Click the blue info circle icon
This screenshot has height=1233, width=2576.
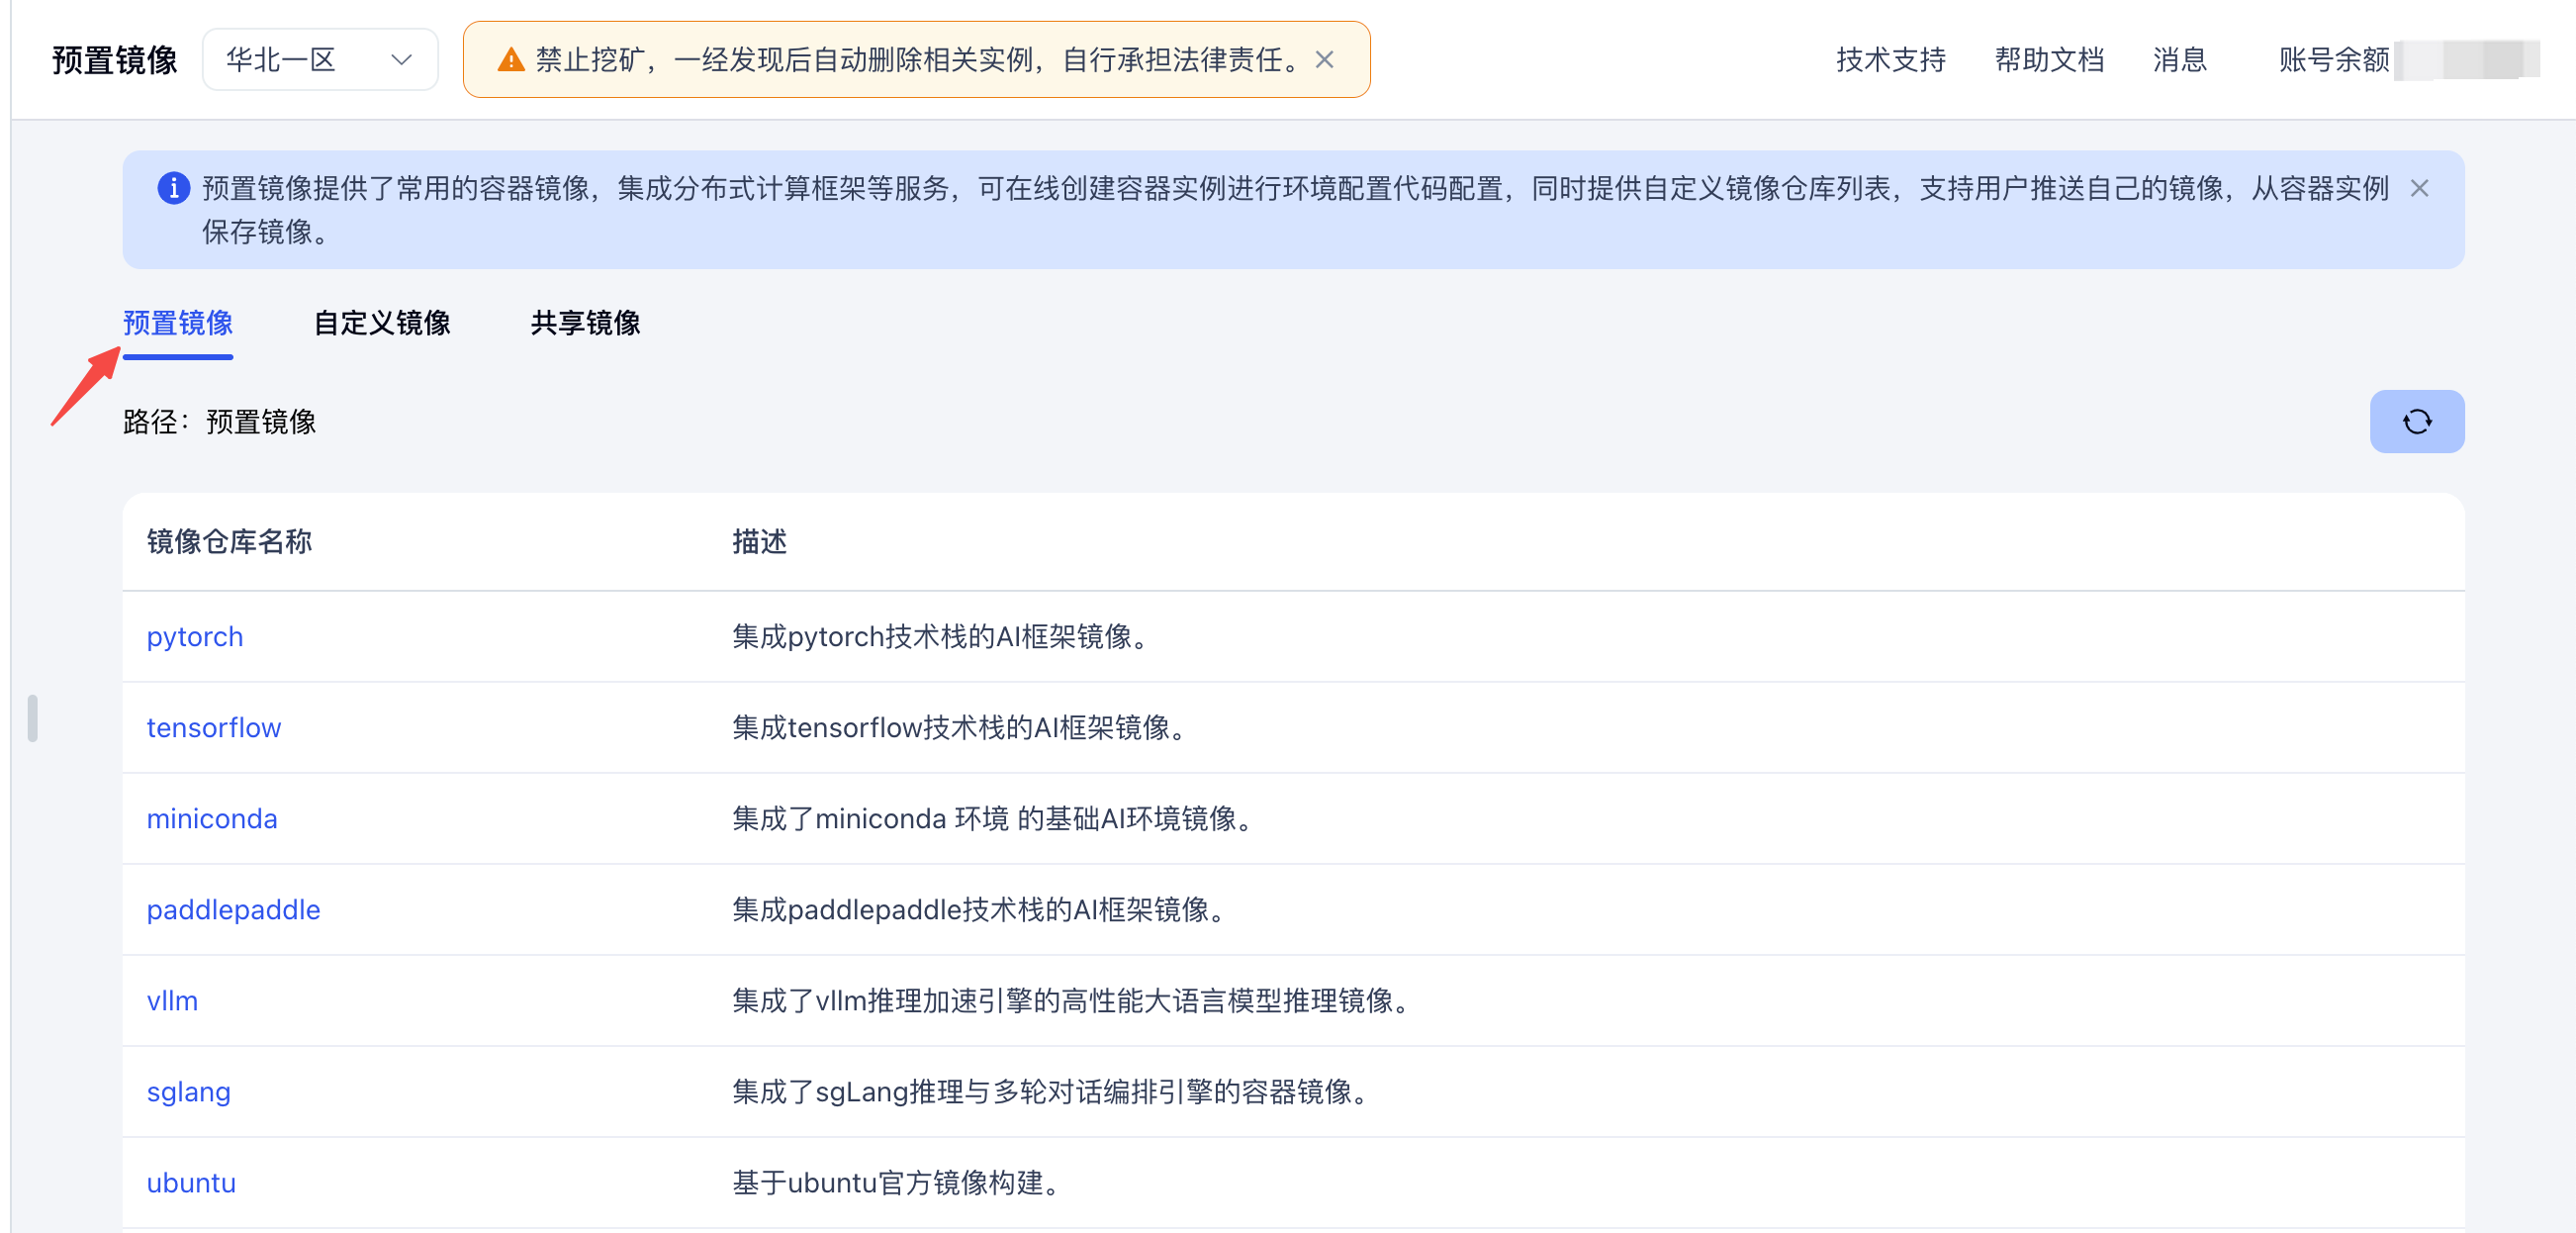coord(173,188)
